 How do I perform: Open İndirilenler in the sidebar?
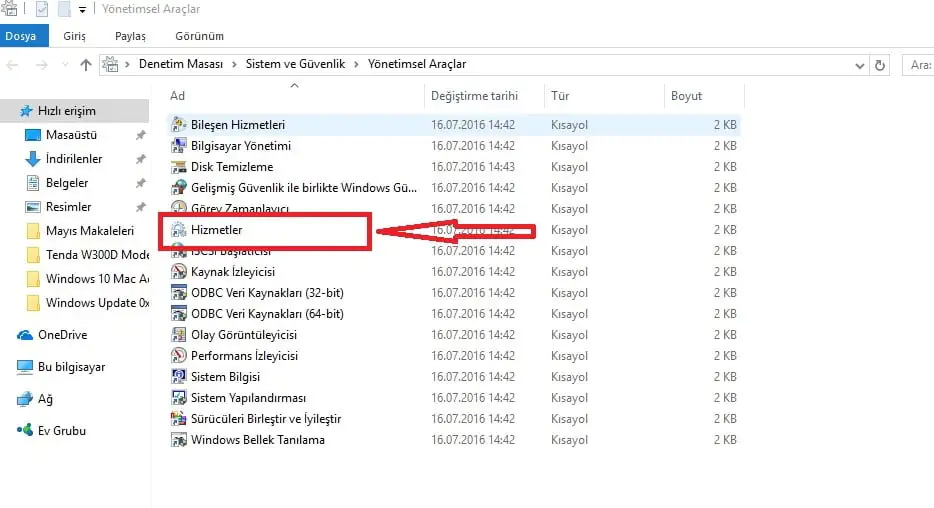pos(74,159)
